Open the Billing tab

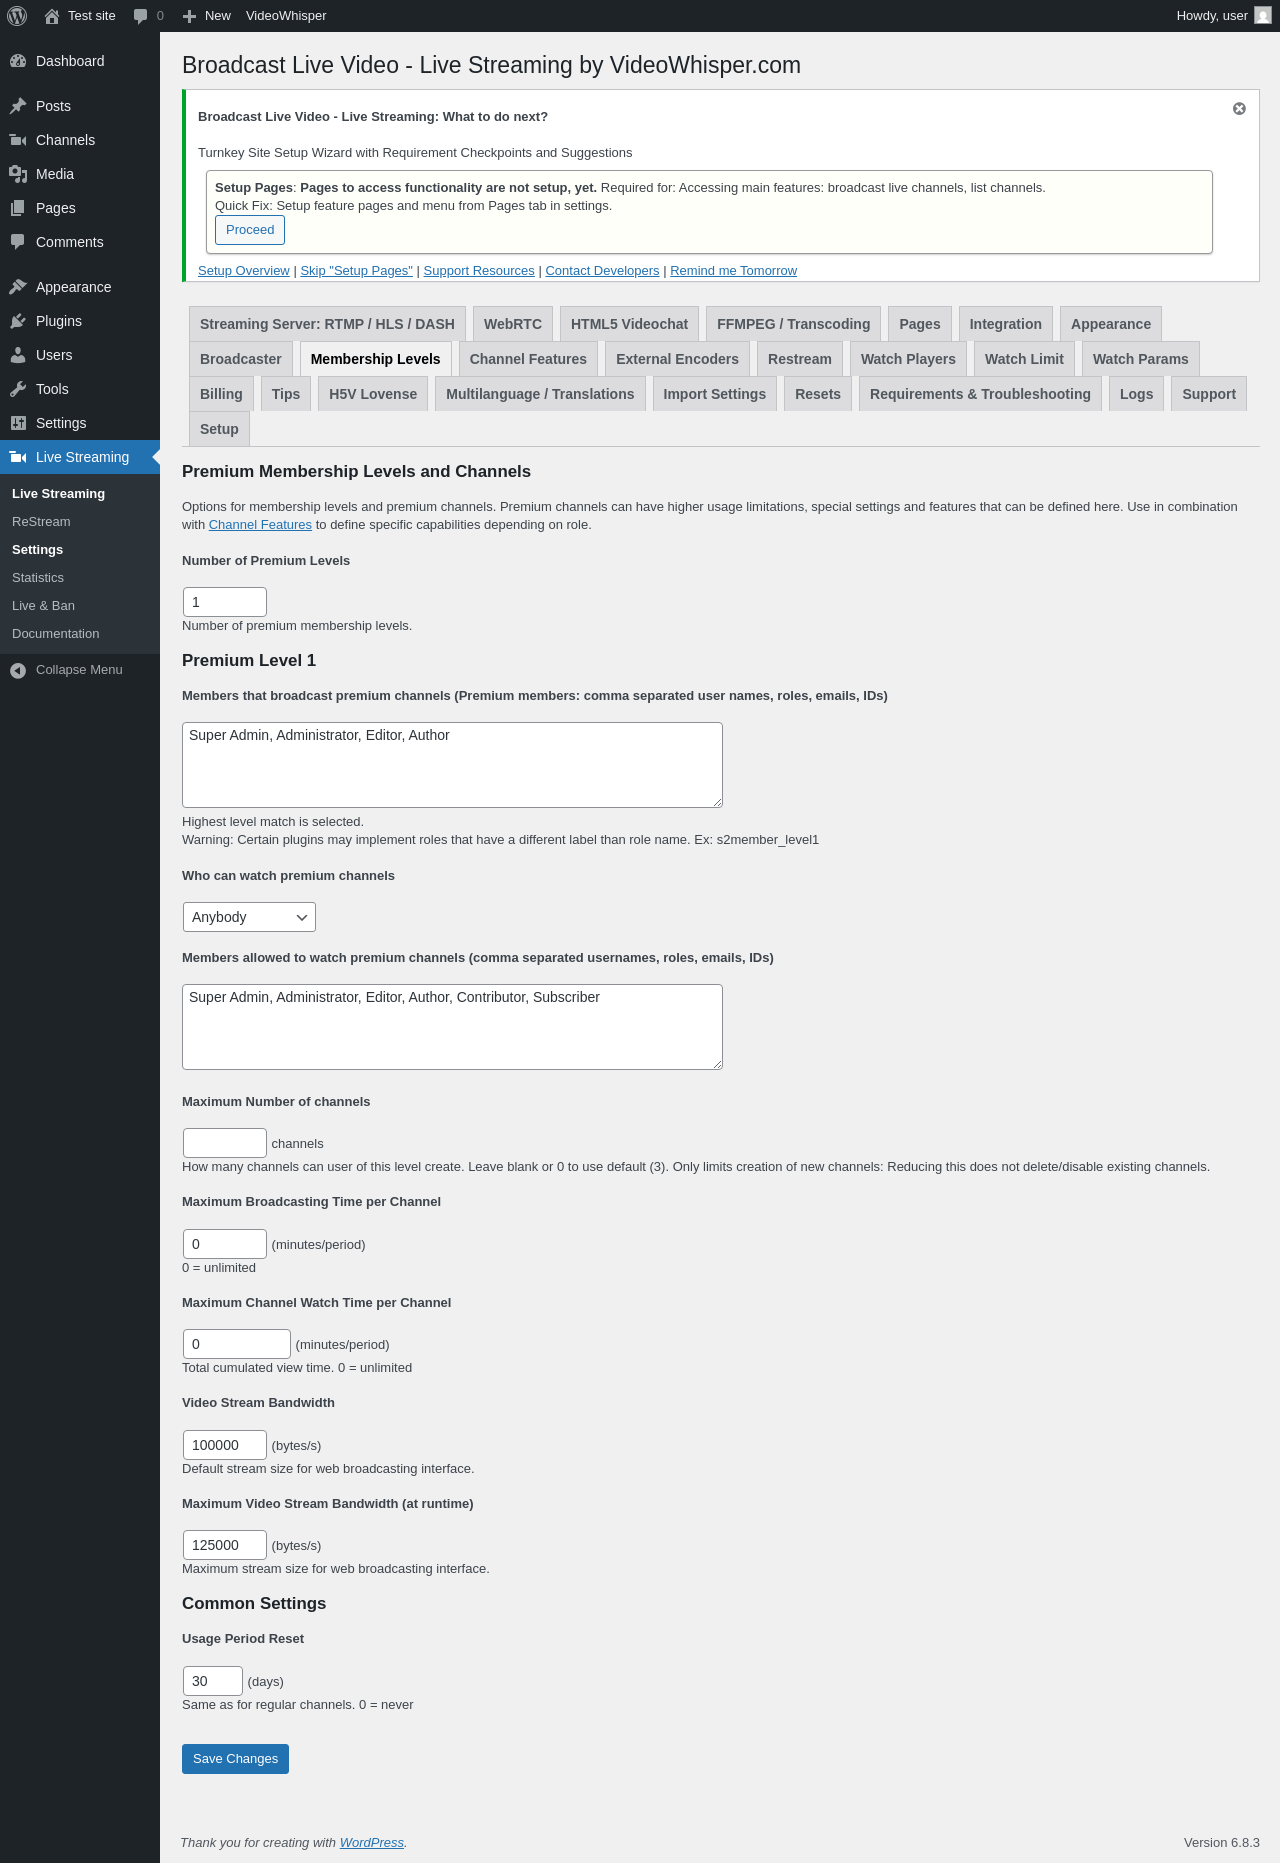coord(221,394)
